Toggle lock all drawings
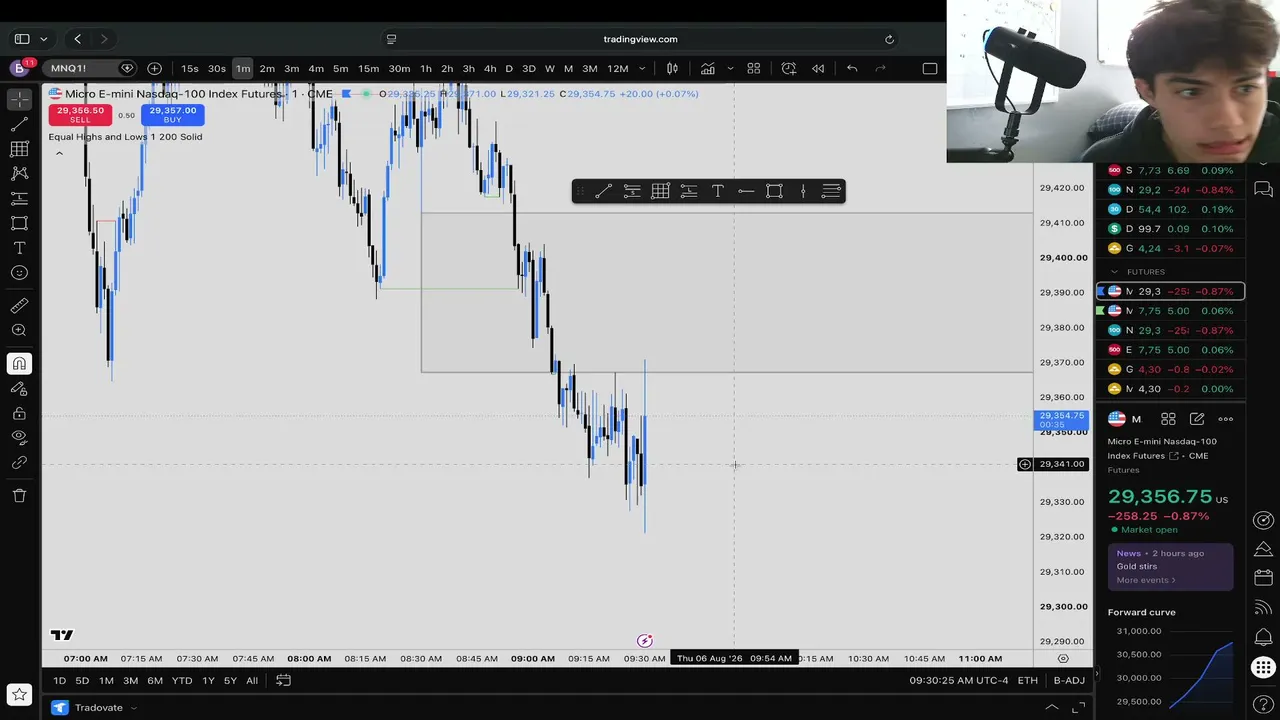Image resolution: width=1280 pixels, height=720 pixels. pyautogui.click(x=19, y=413)
